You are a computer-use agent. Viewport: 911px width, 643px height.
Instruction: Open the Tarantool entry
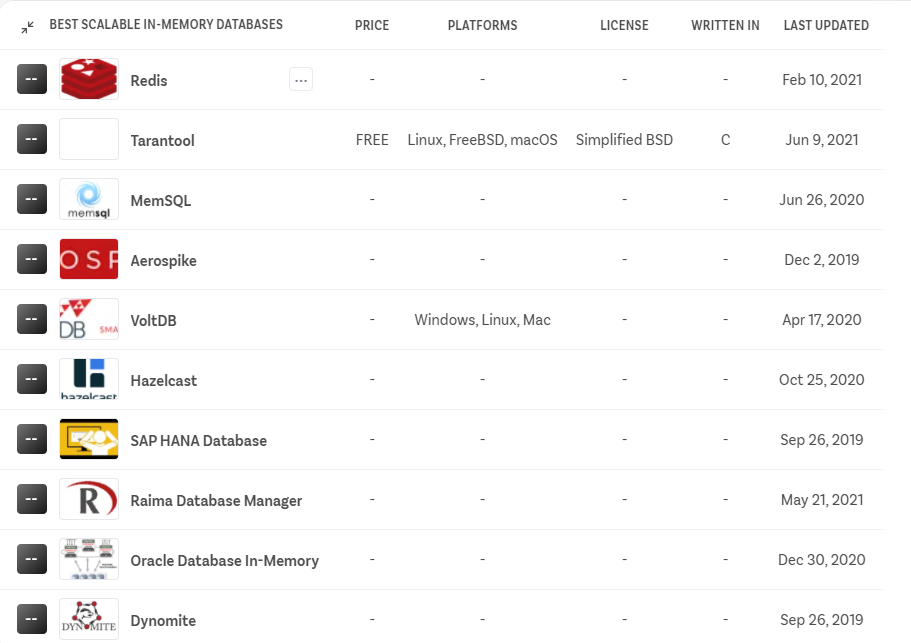pos(162,141)
